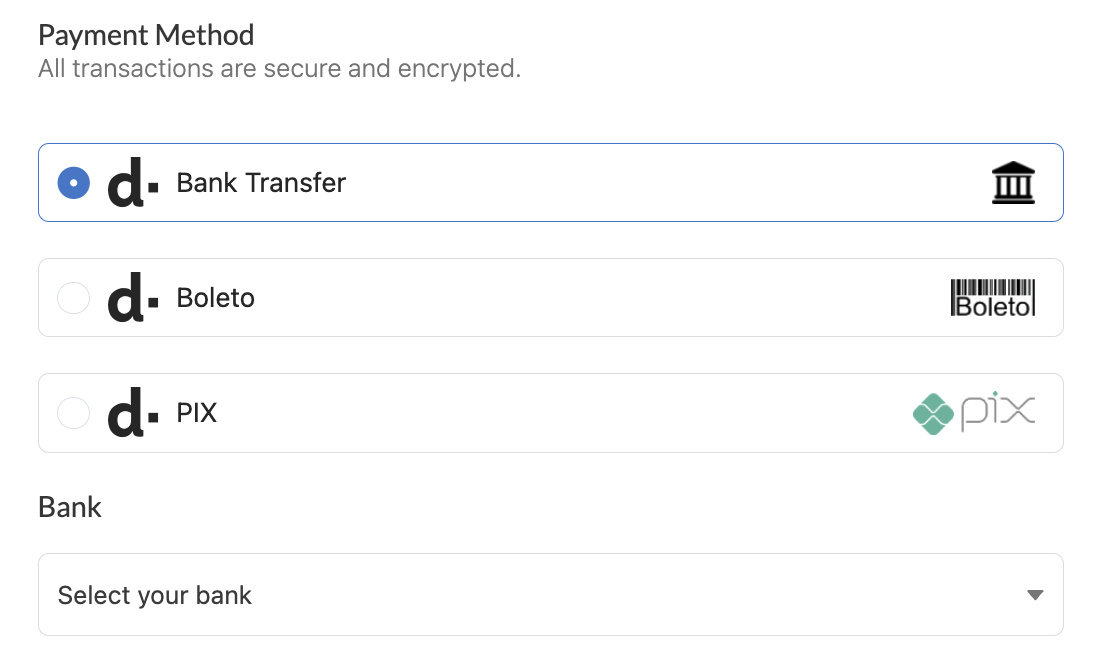Viewport: 1108px width, 662px height.
Task: Click the 'PIX' label text
Action: pyautogui.click(x=197, y=413)
